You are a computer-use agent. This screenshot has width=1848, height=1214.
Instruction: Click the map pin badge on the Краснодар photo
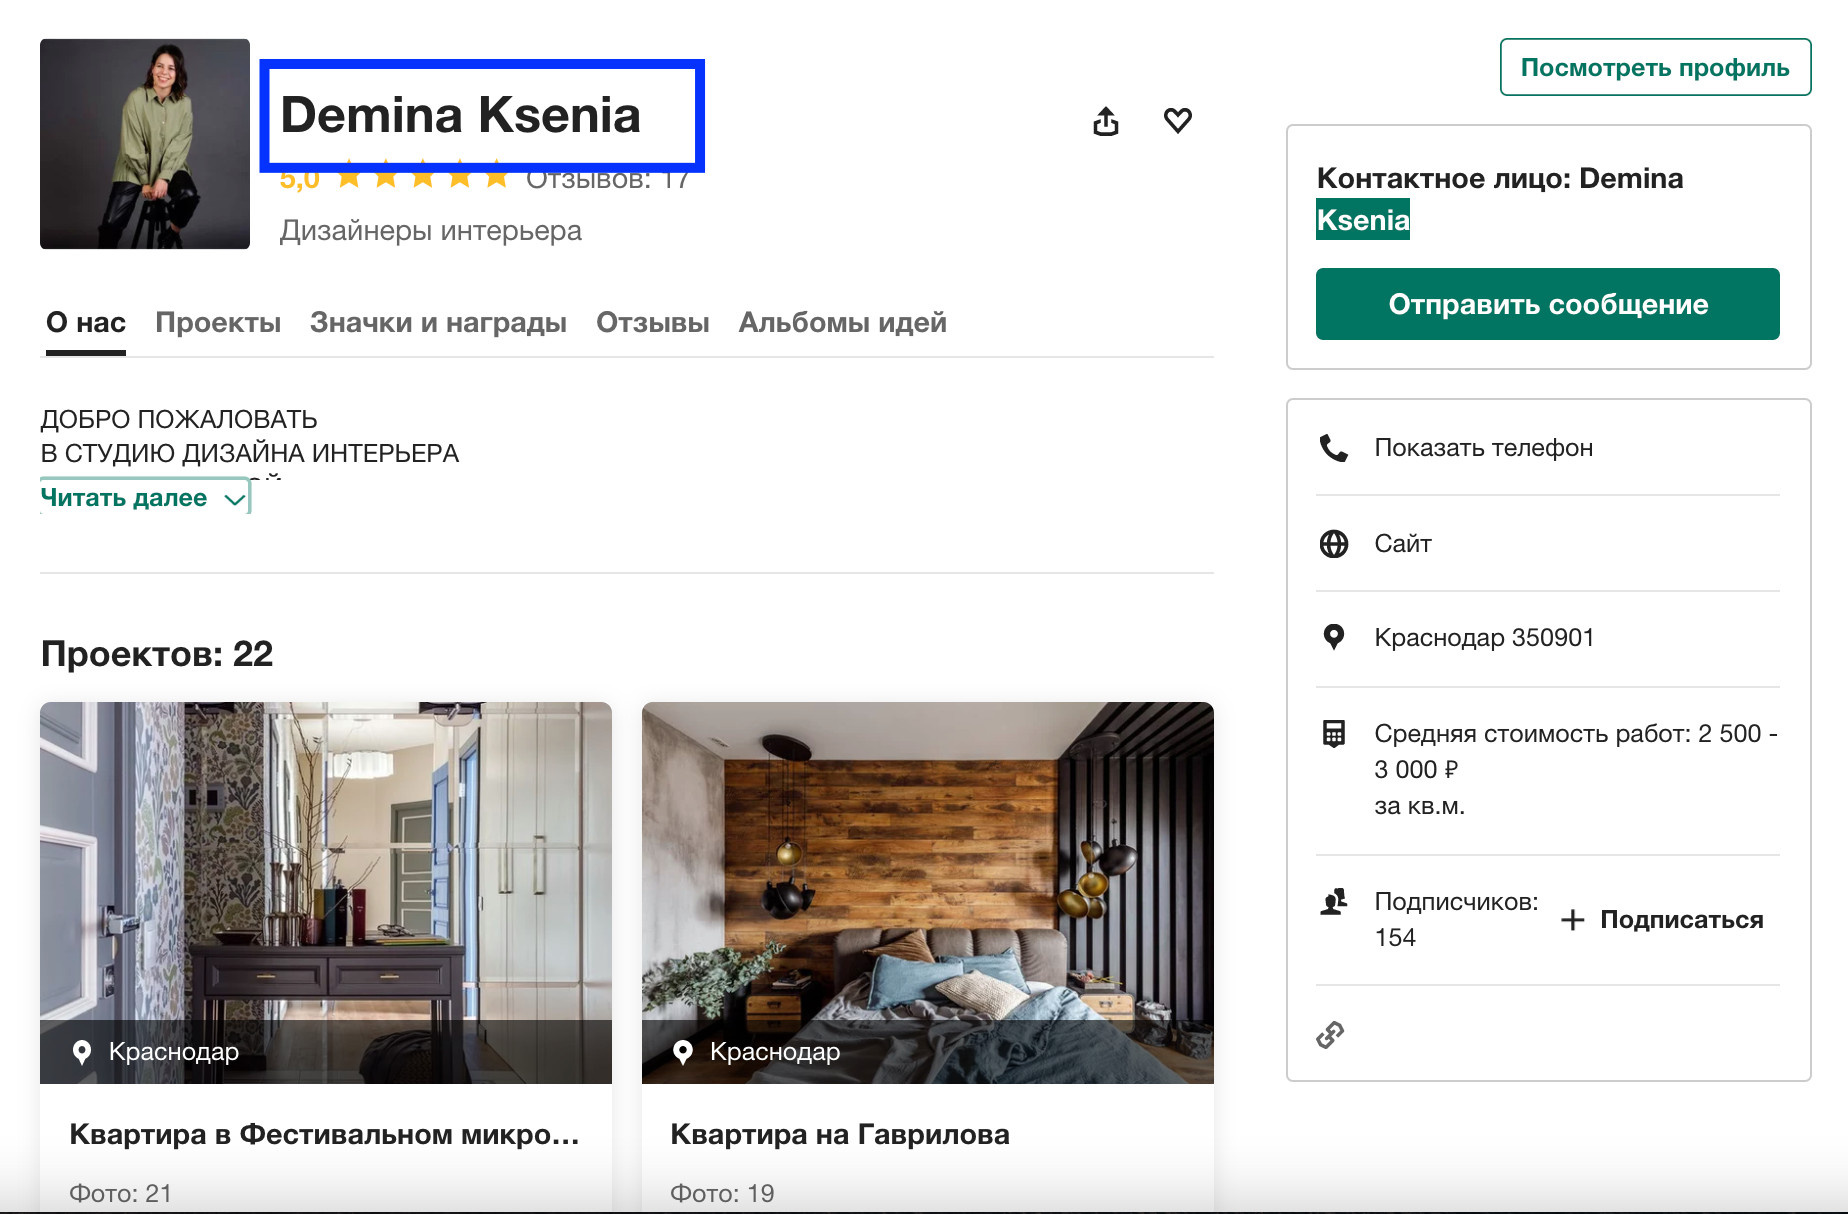(x=83, y=1051)
